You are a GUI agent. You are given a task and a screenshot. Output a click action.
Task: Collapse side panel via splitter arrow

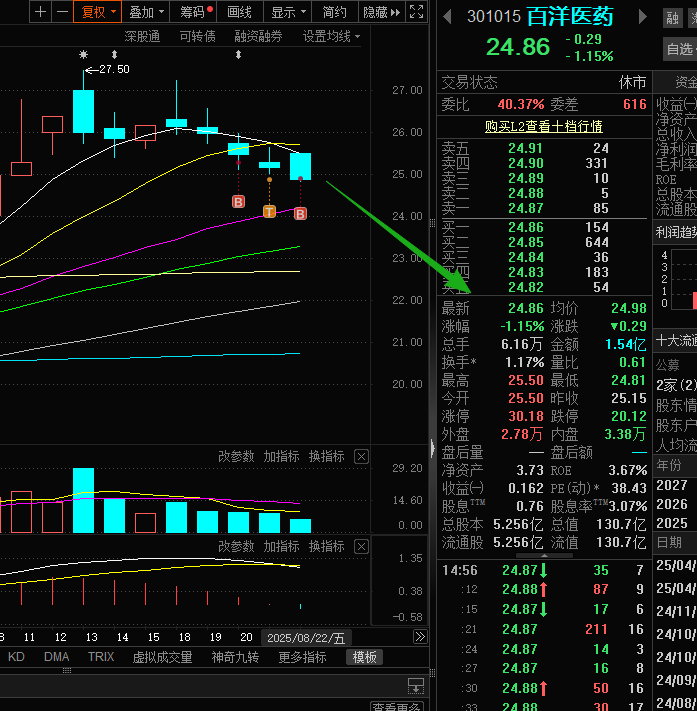point(432,448)
